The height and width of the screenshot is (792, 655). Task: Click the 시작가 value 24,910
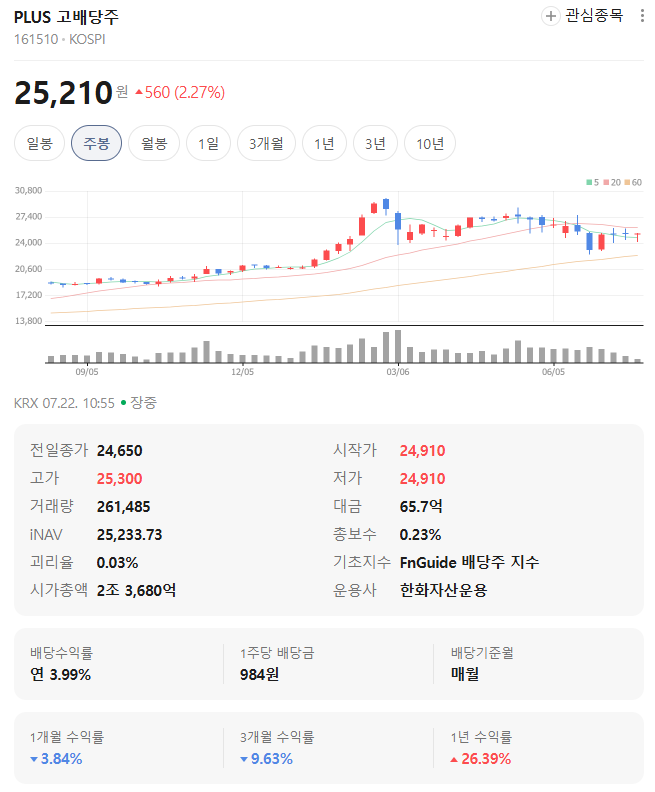(423, 451)
